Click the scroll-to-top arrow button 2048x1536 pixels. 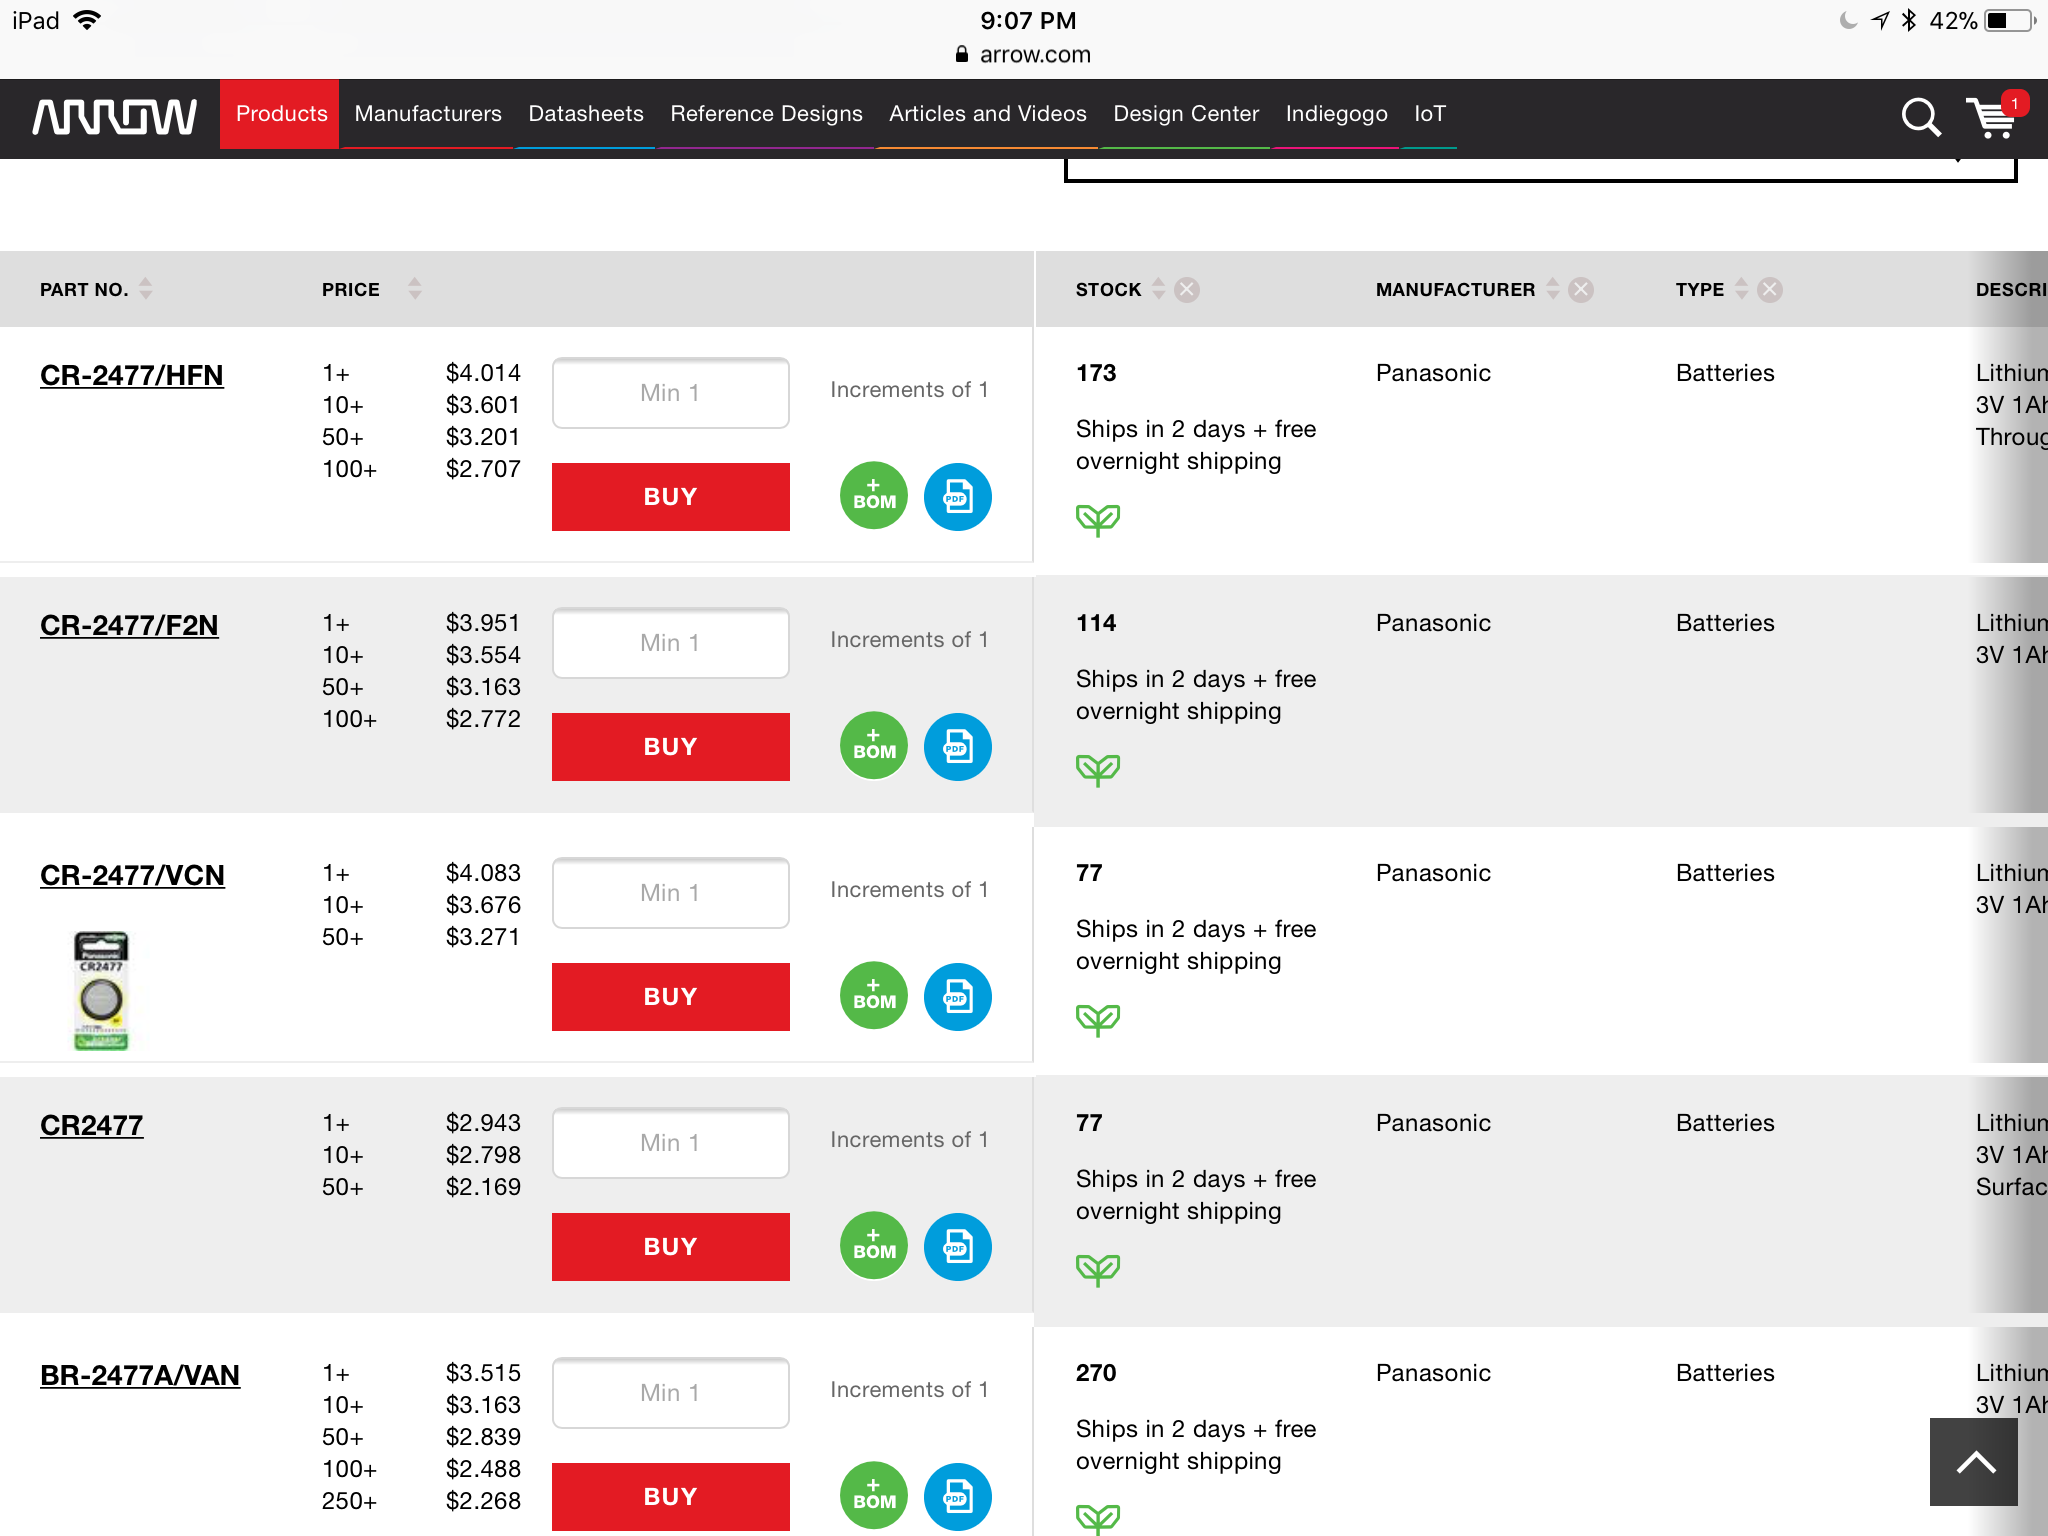coord(1974,1461)
